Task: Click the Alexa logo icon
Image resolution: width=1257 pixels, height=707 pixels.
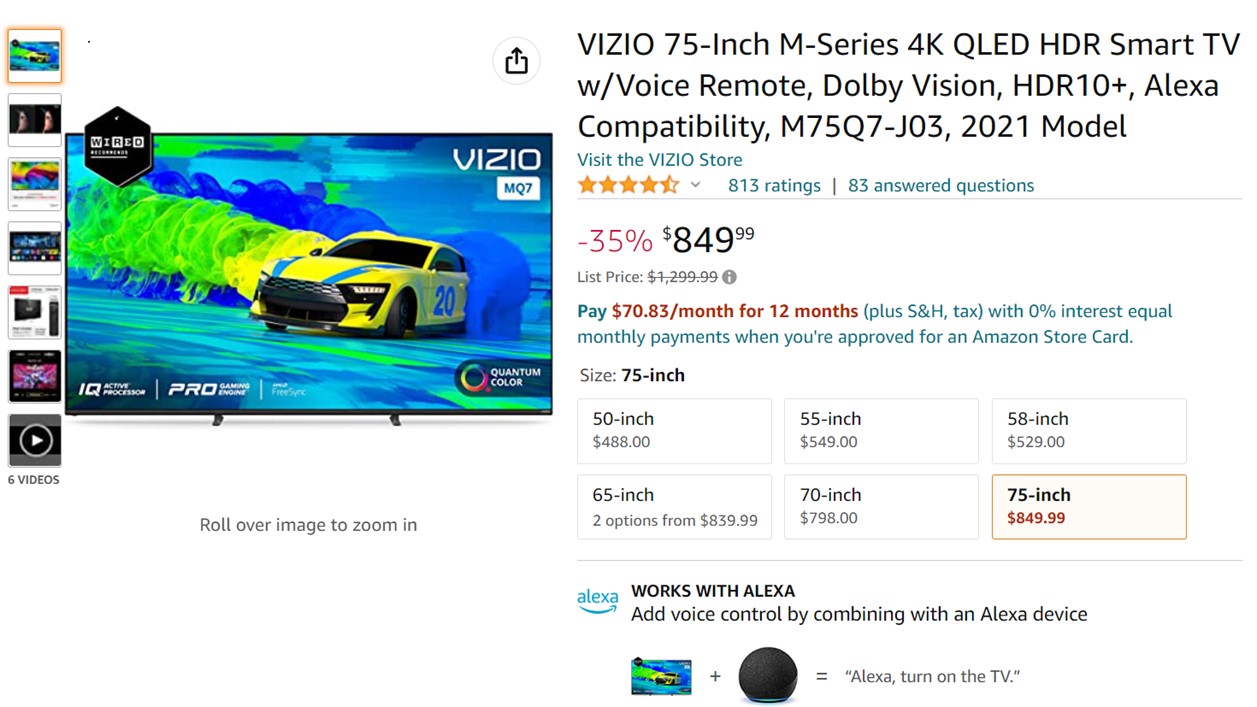Action: pyautogui.click(x=597, y=600)
